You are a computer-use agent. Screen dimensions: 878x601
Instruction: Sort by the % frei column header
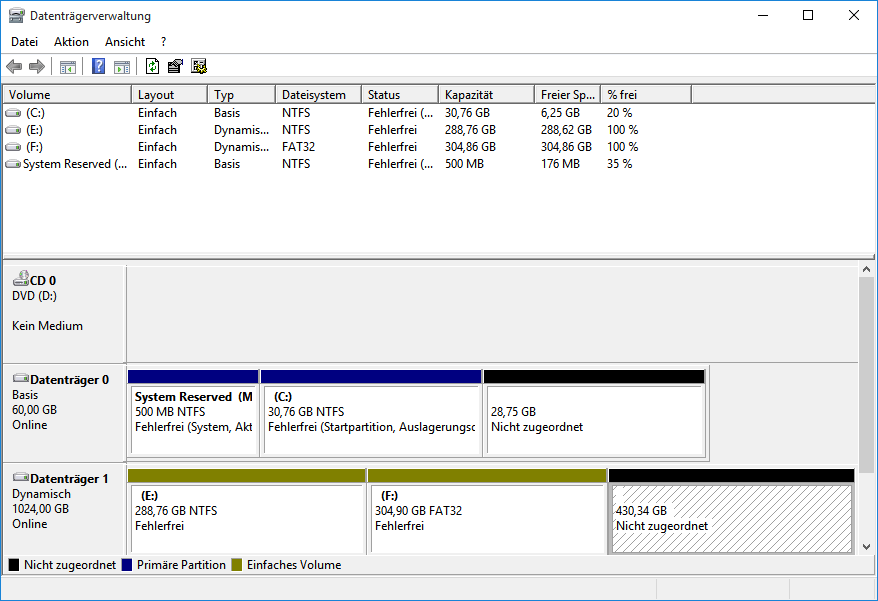pos(646,95)
